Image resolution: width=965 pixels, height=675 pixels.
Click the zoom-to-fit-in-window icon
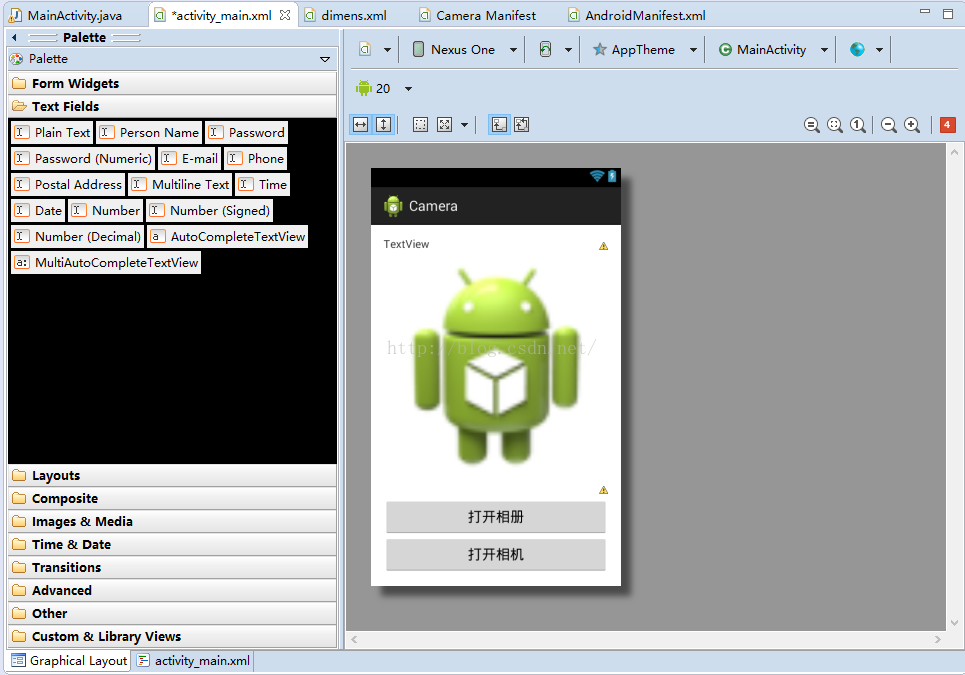pyautogui.click(x=522, y=125)
